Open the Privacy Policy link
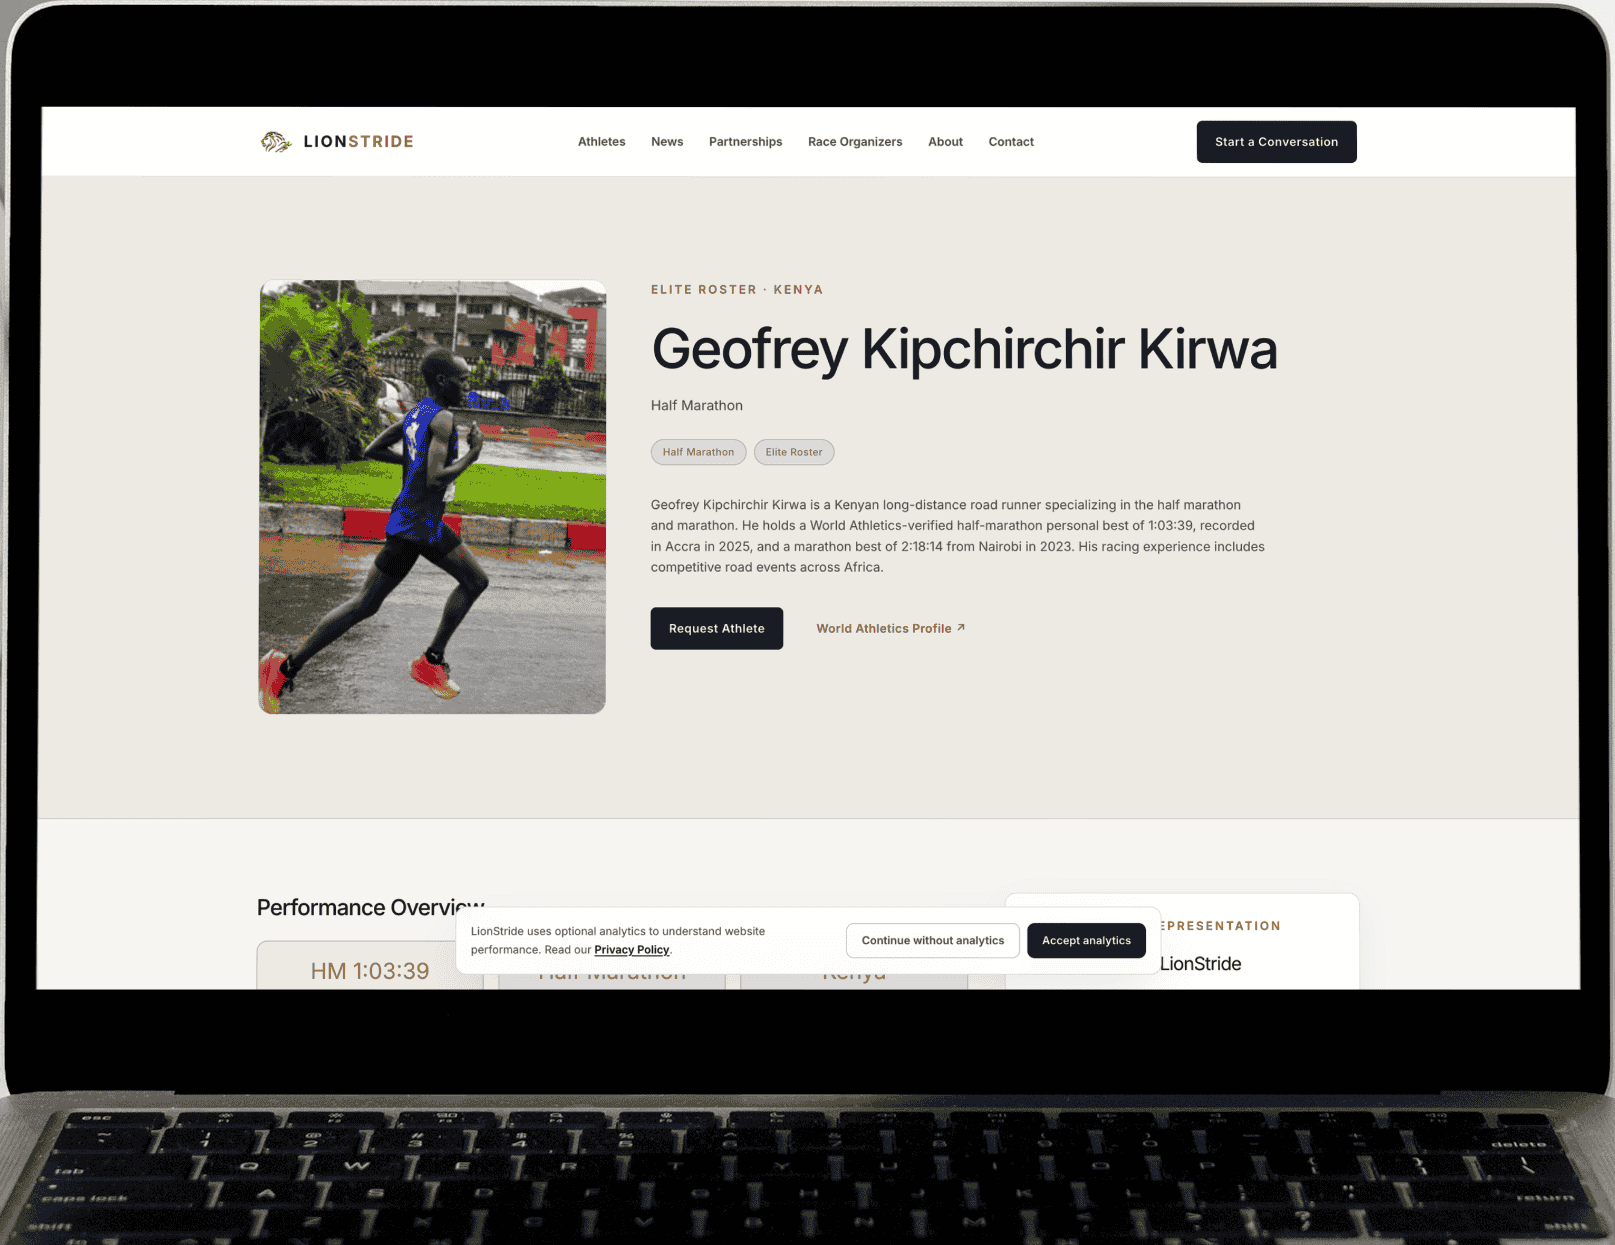The width and height of the screenshot is (1615, 1245). (631, 950)
